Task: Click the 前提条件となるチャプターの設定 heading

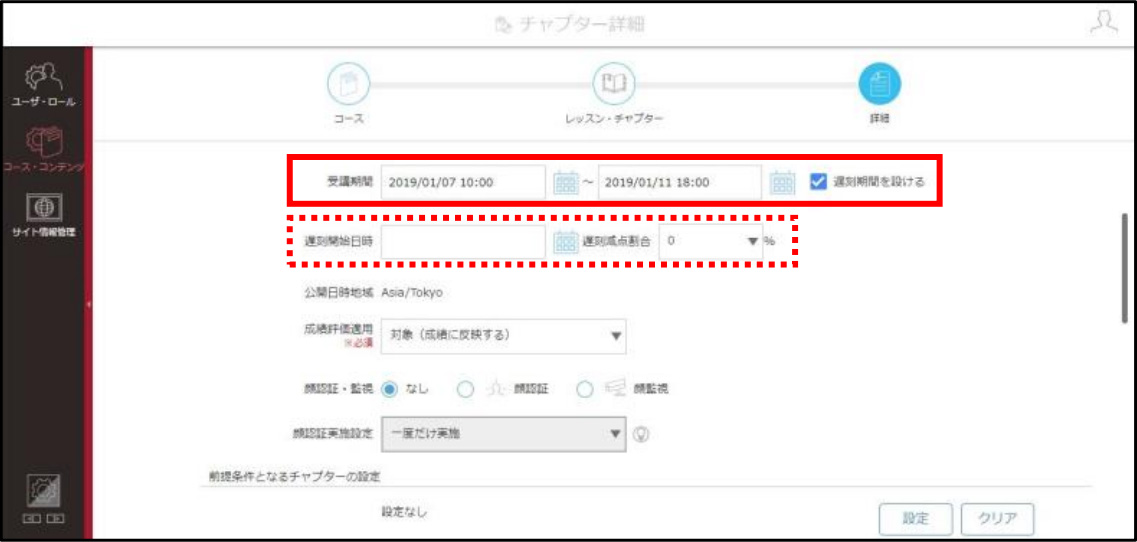Action: coord(292,477)
